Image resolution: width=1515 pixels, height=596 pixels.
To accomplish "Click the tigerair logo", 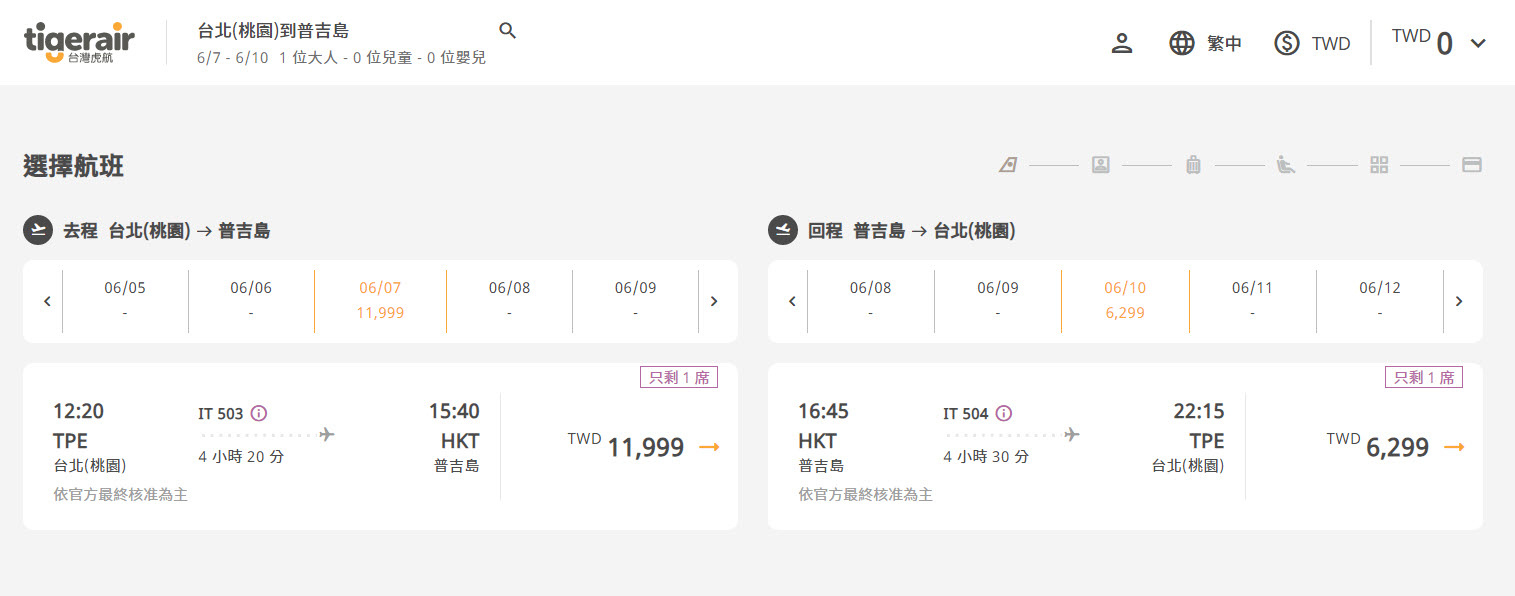I will [79, 43].
